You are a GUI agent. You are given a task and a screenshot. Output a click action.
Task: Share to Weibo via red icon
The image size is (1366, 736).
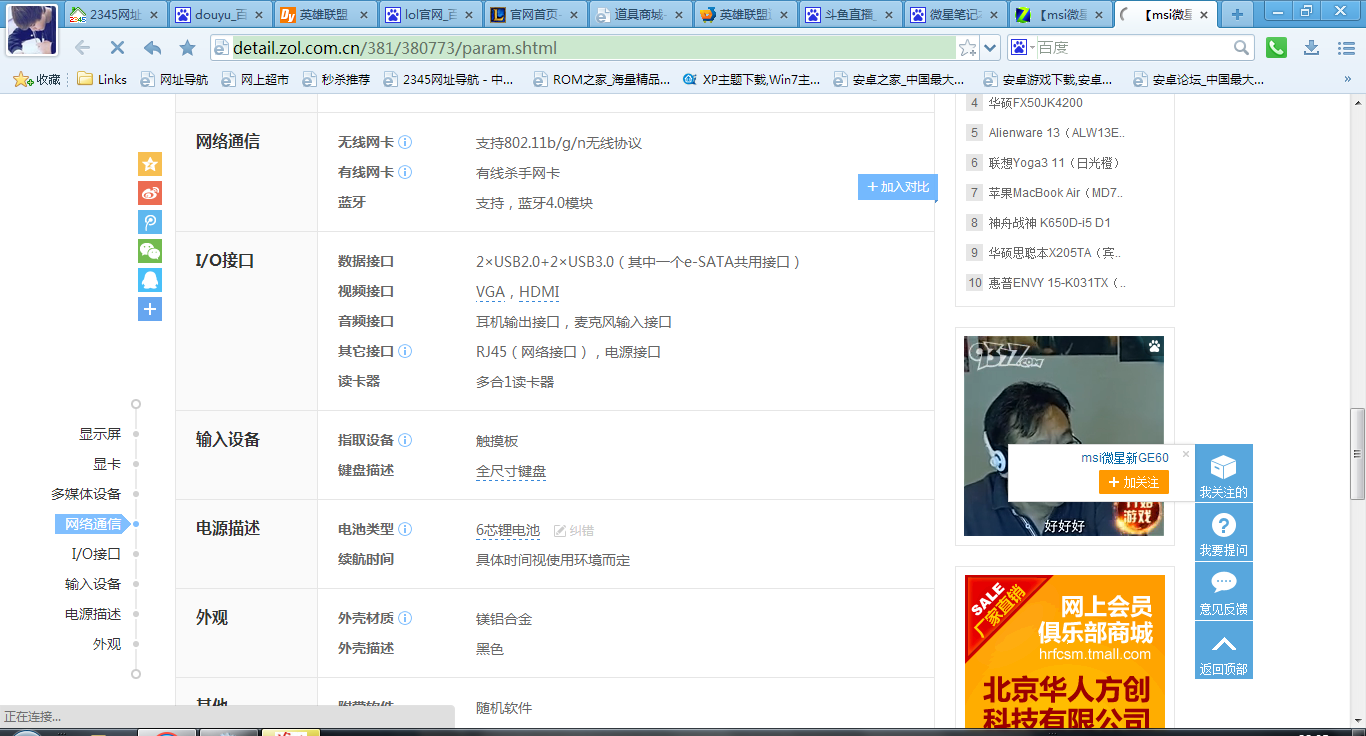pyautogui.click(x=150, y=194)
